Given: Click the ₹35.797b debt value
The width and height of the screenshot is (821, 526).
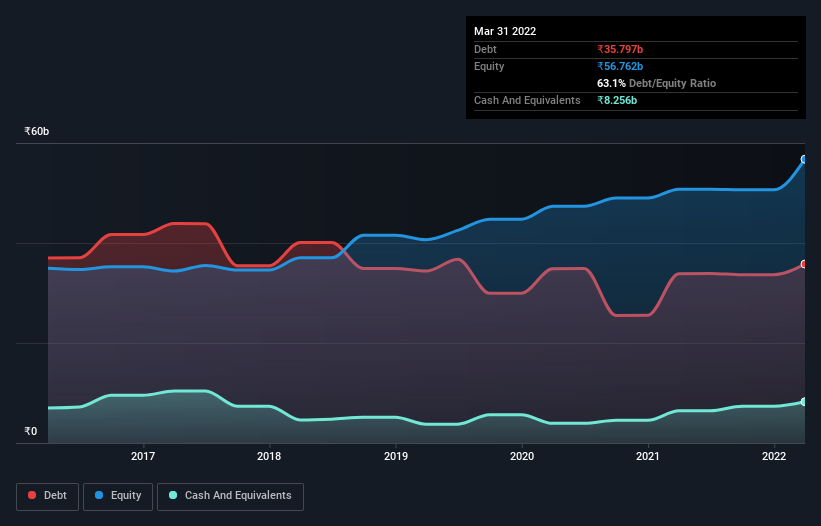Looking at the screenshot, I should coord(620,49).
